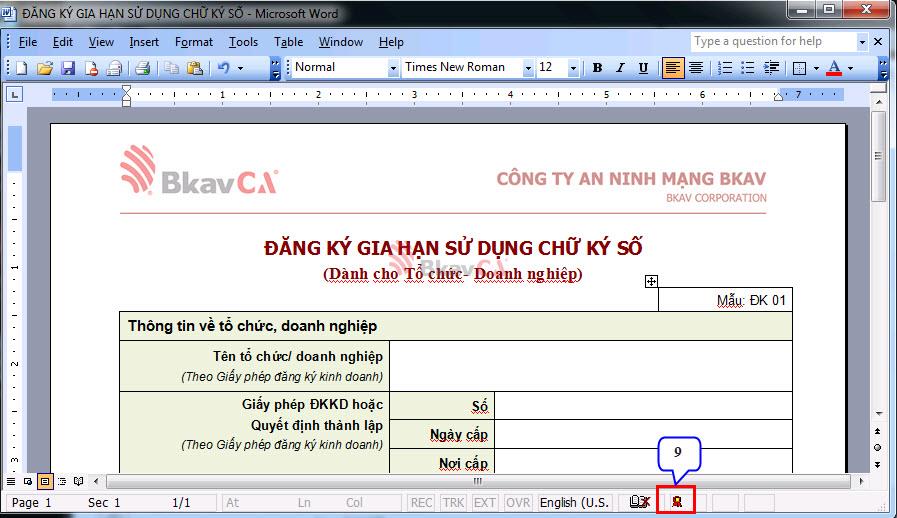
Task: Click the Open folder icon
Action: [x=44, y=68]
